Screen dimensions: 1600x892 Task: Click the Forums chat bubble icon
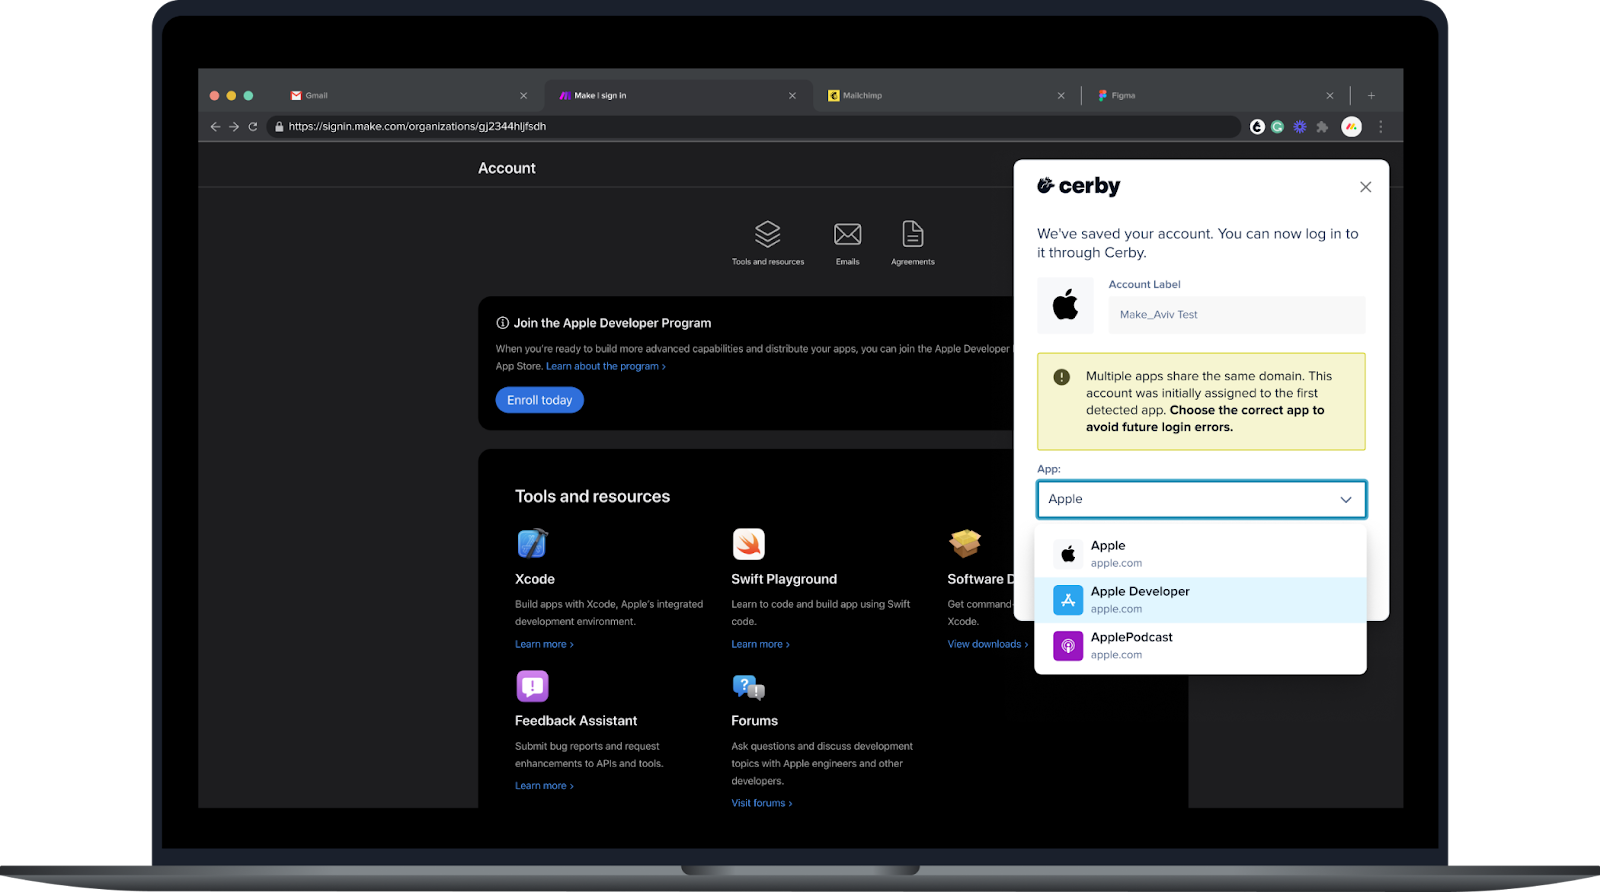click(x=748, y=687)
